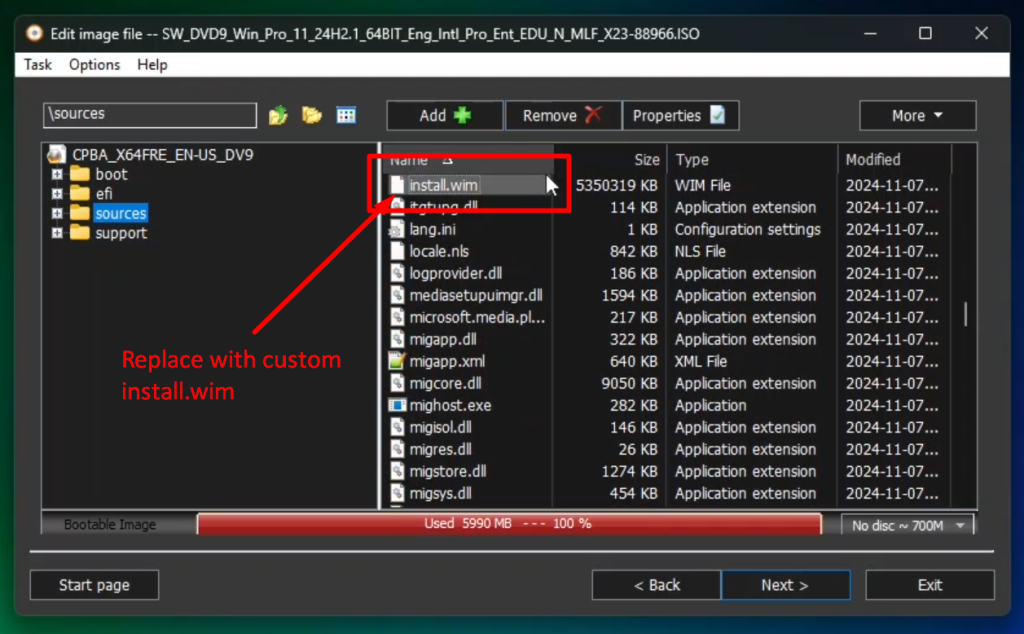Click the Add button

pyautogui.click(x=445, y=116)
